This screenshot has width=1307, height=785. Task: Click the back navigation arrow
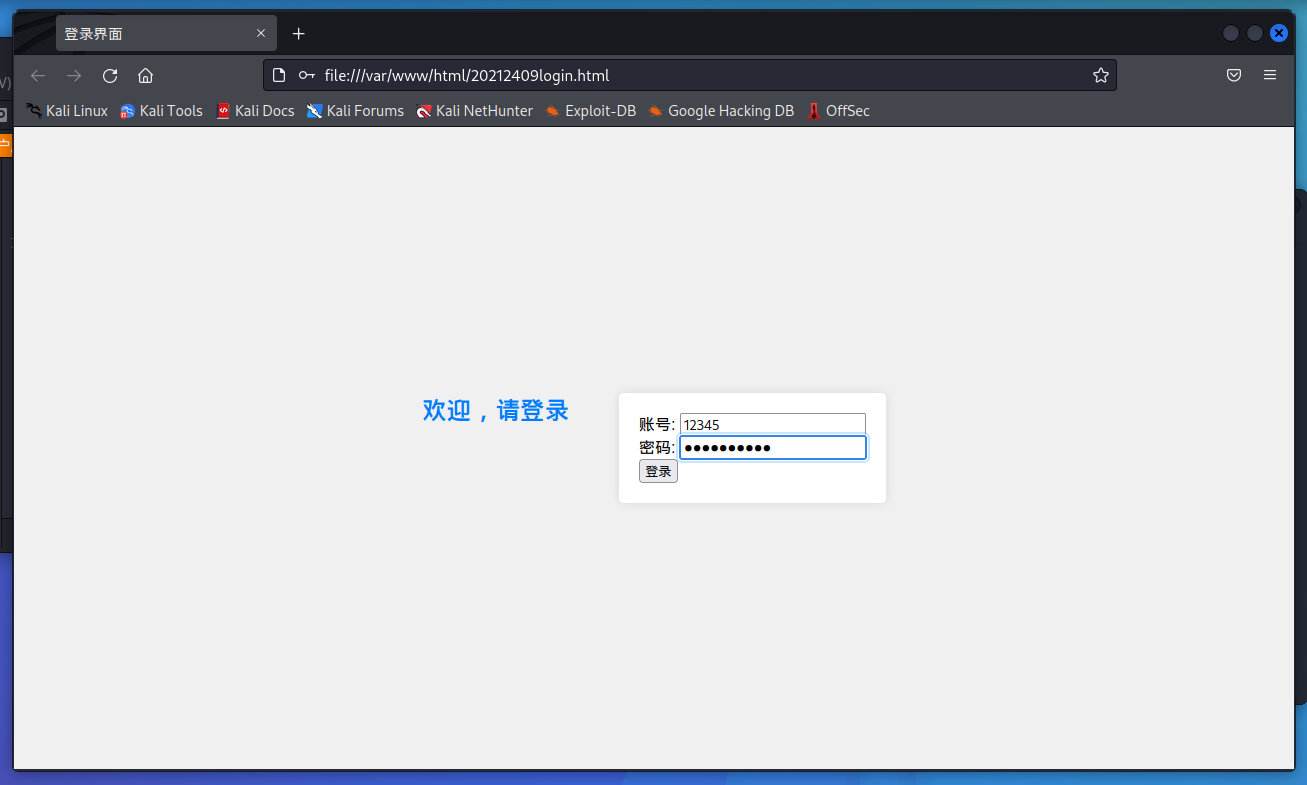38,75
